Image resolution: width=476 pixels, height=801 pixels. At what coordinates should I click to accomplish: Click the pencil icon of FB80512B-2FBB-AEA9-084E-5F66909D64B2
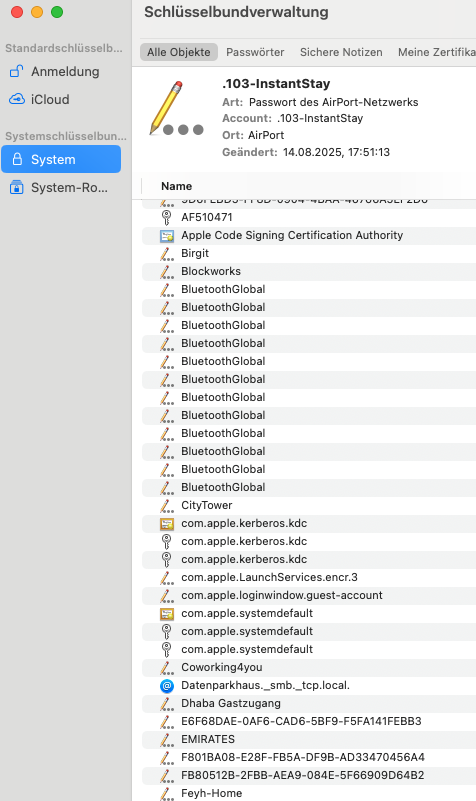click(166, 775)
